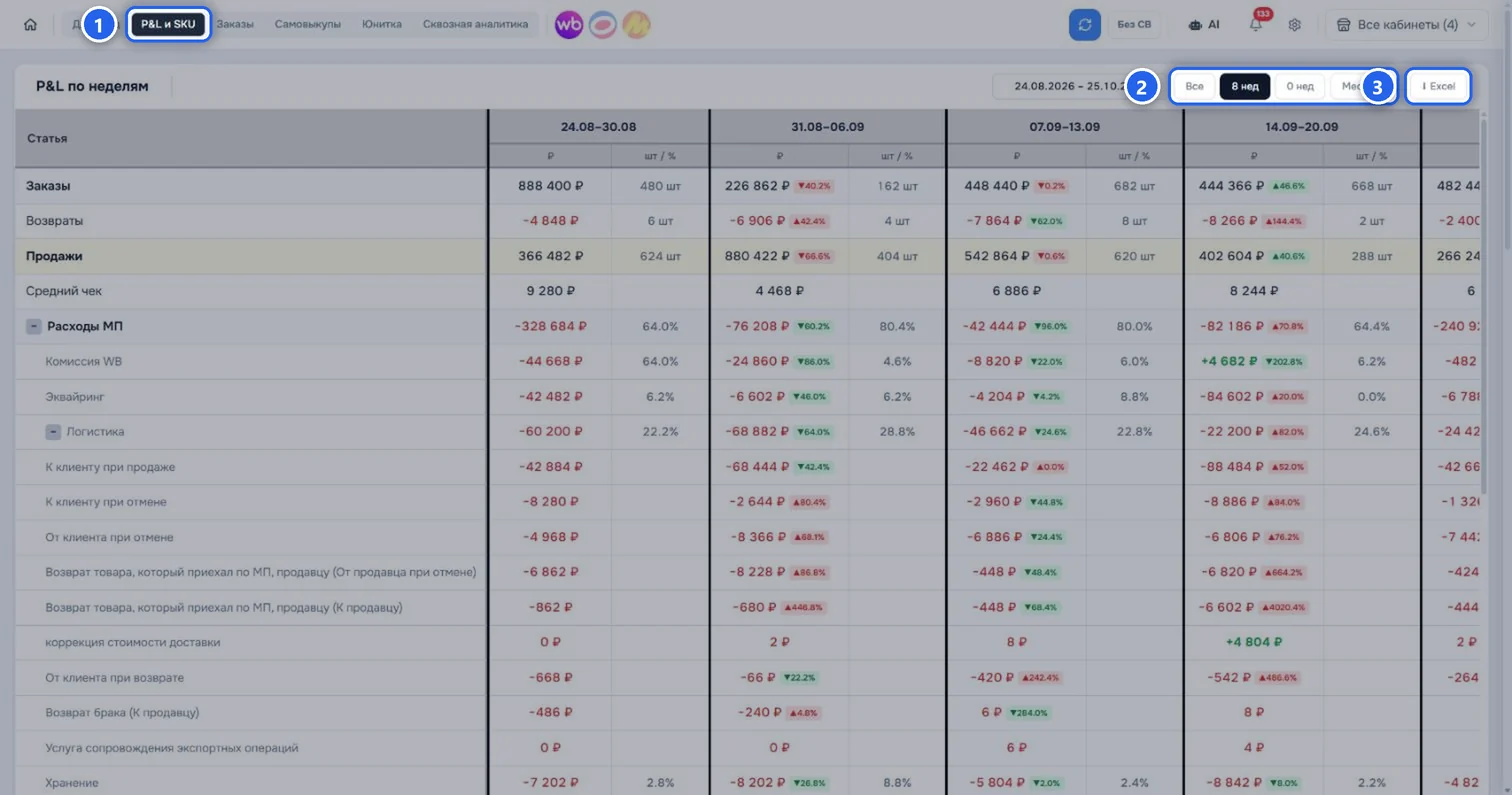Click the "366 482 ₽" sales cell
The width and height of the screenshot is (1512, 795).
pyautogui.click(x=551, y=256)
